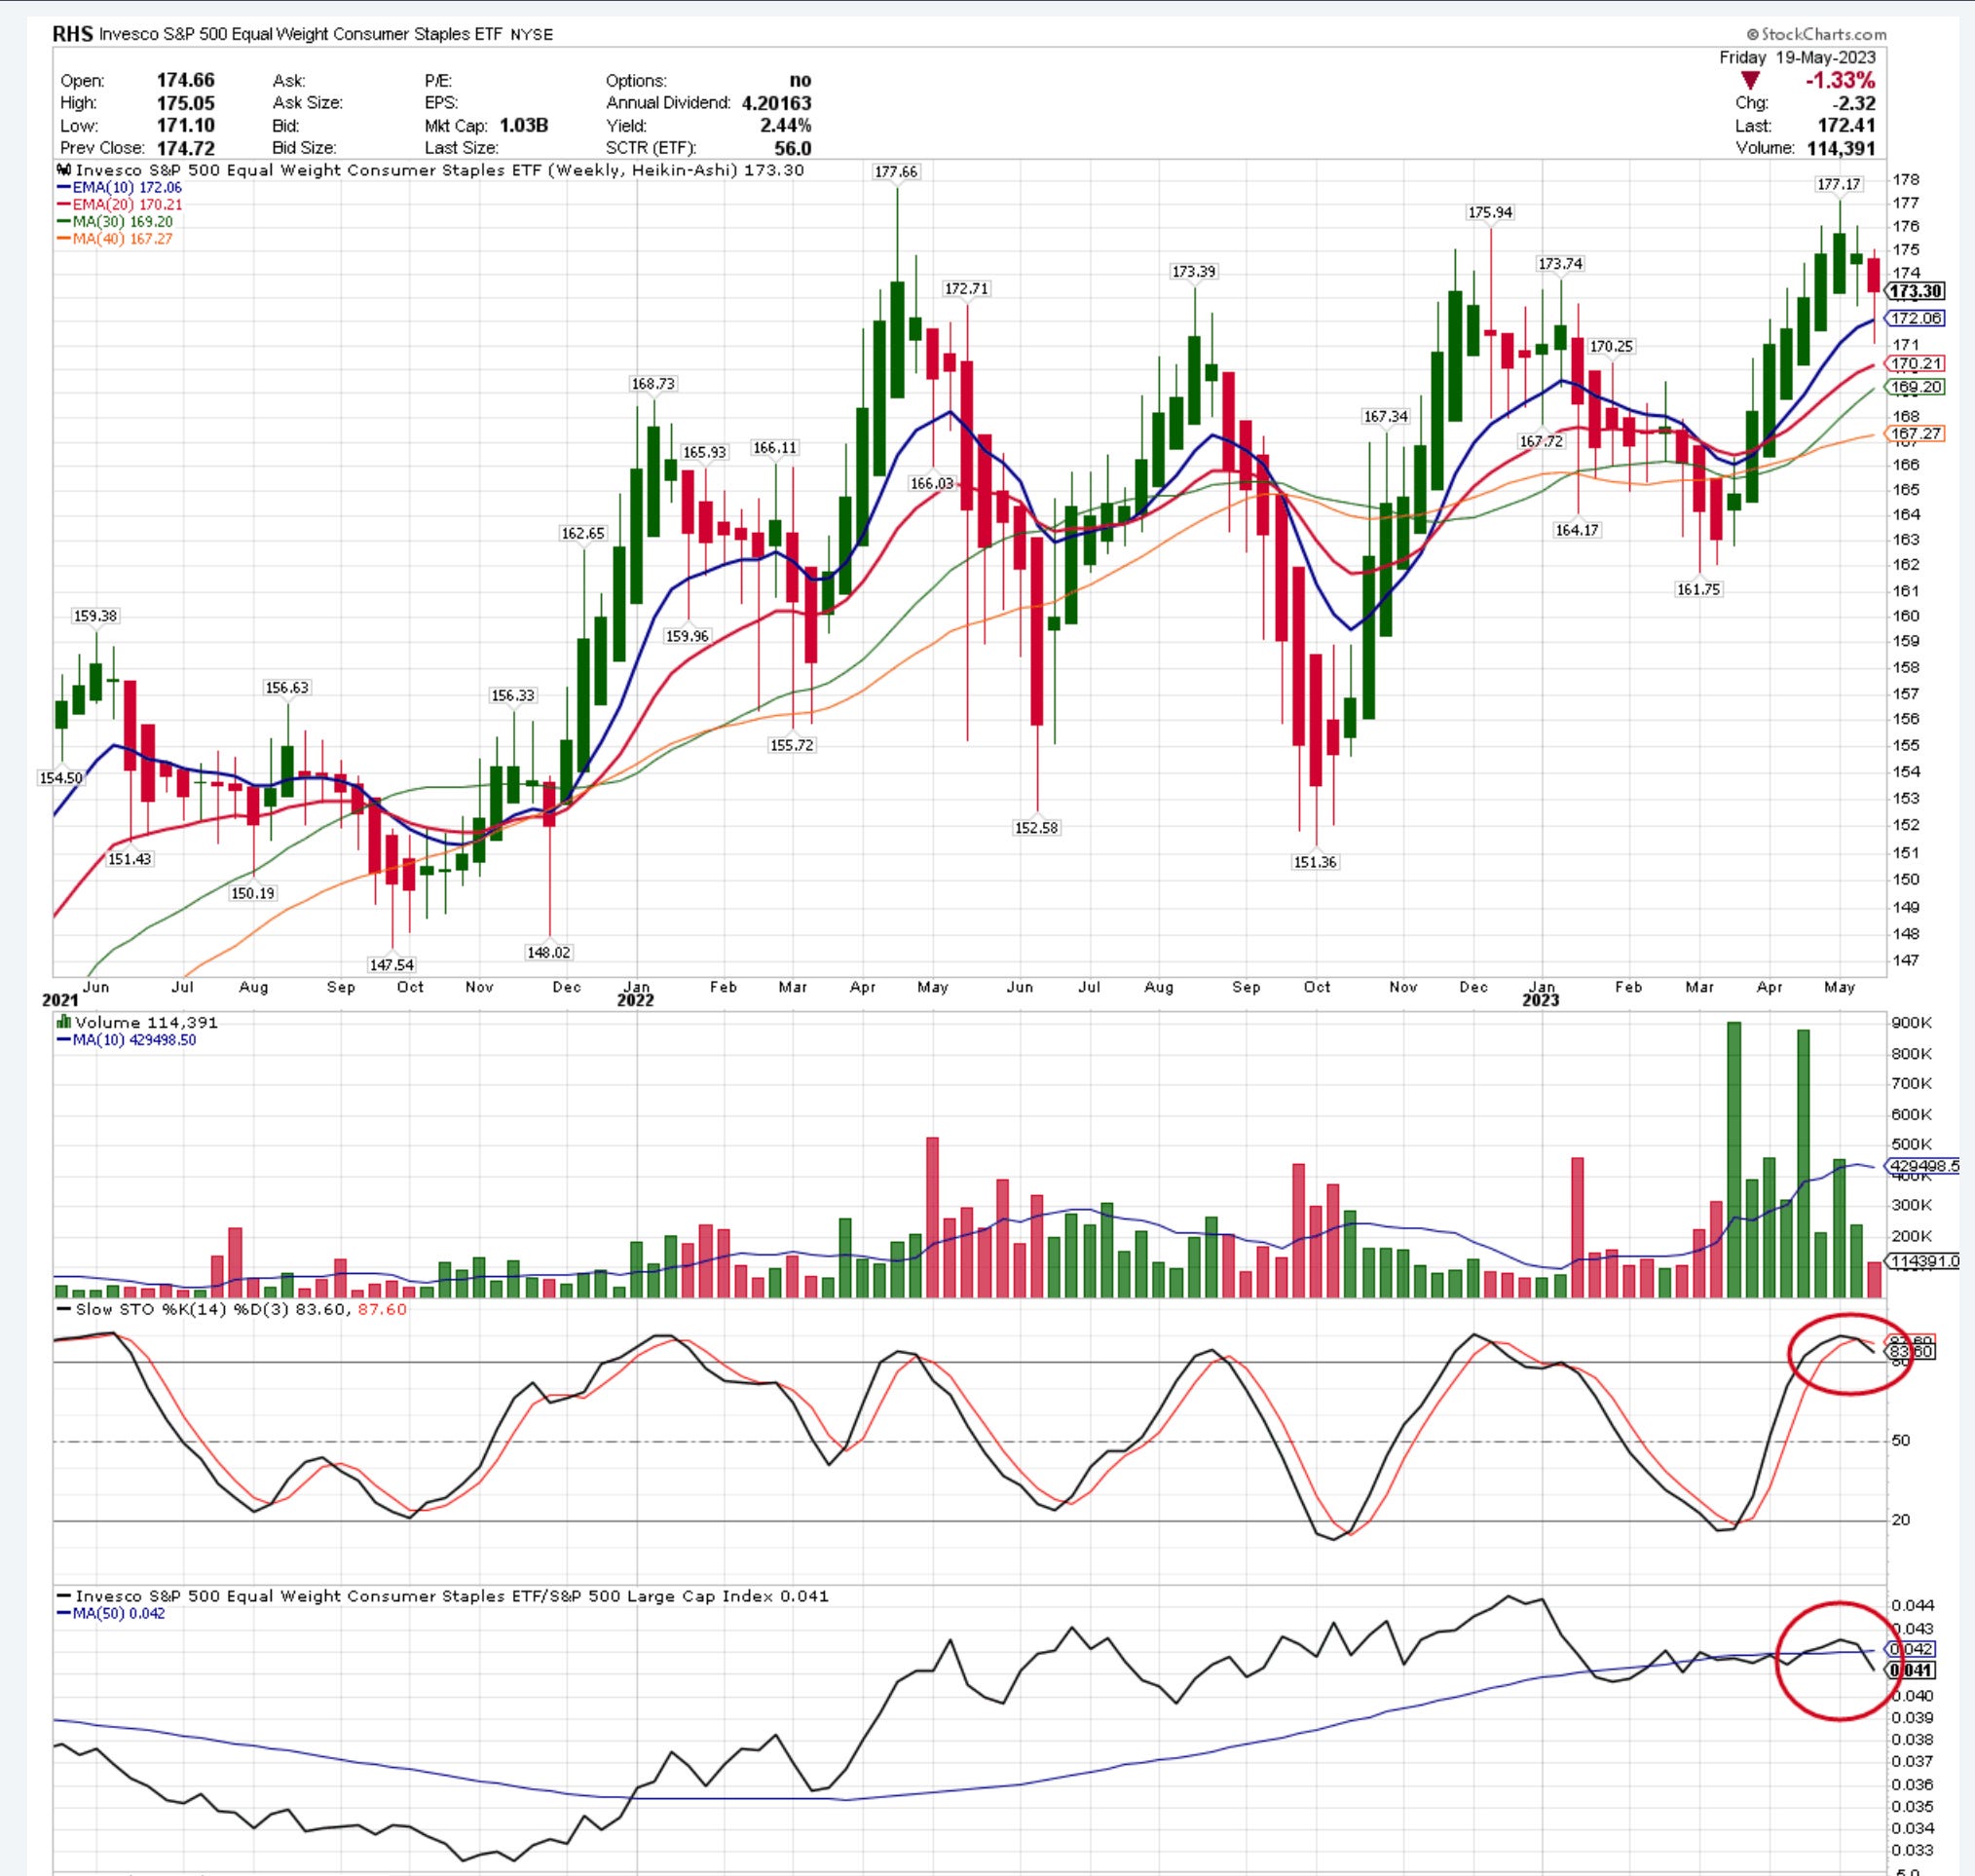Image resolution: width=1975 pixels, height=1876 pixels.
Task: Click the 148.02 low price label
Action: click(x=548, y=953)
